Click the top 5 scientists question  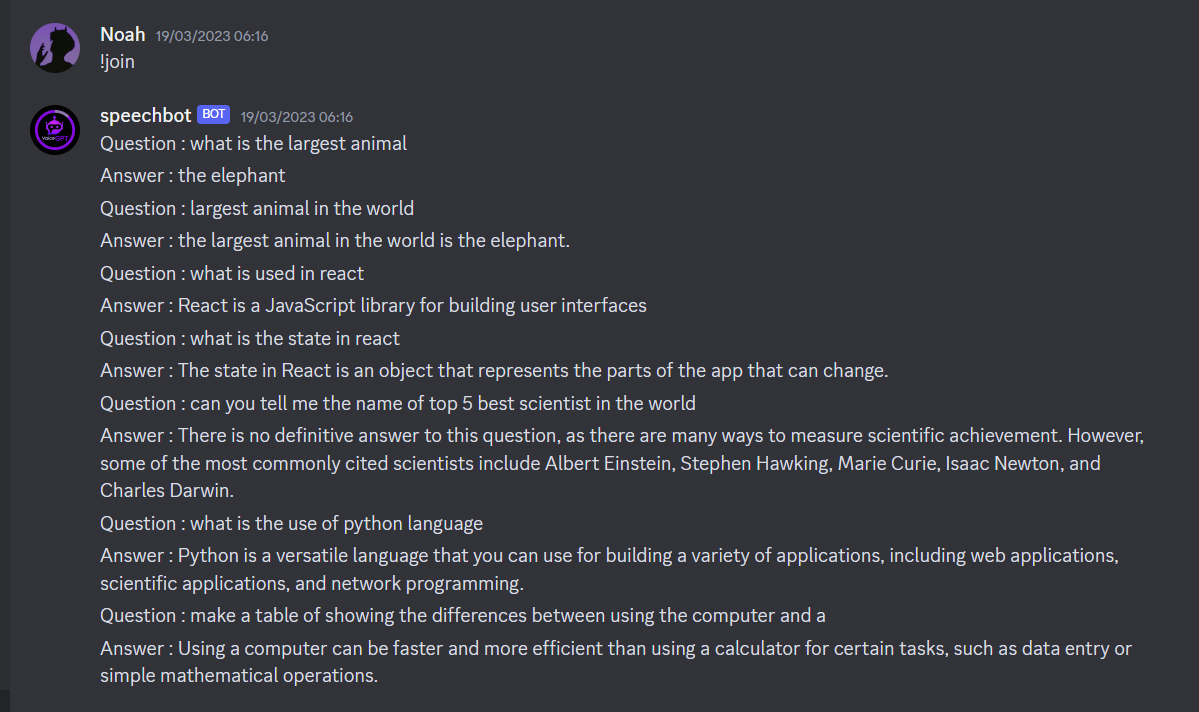pos(396,403)
